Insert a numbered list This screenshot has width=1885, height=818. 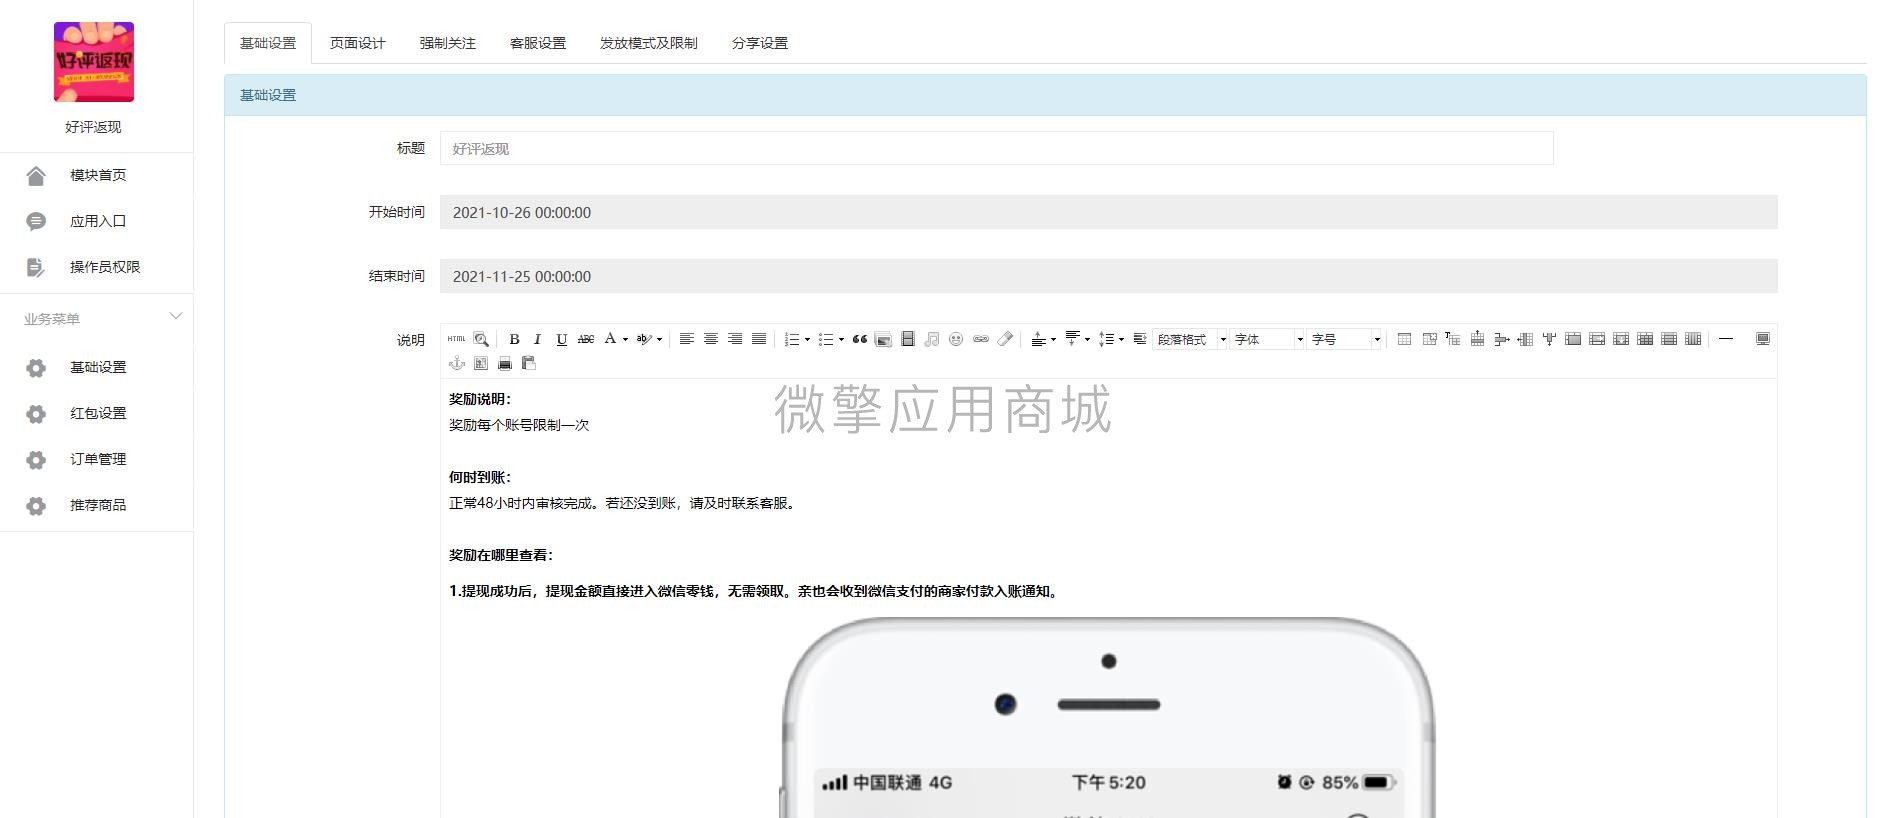[x=792, y=339]
